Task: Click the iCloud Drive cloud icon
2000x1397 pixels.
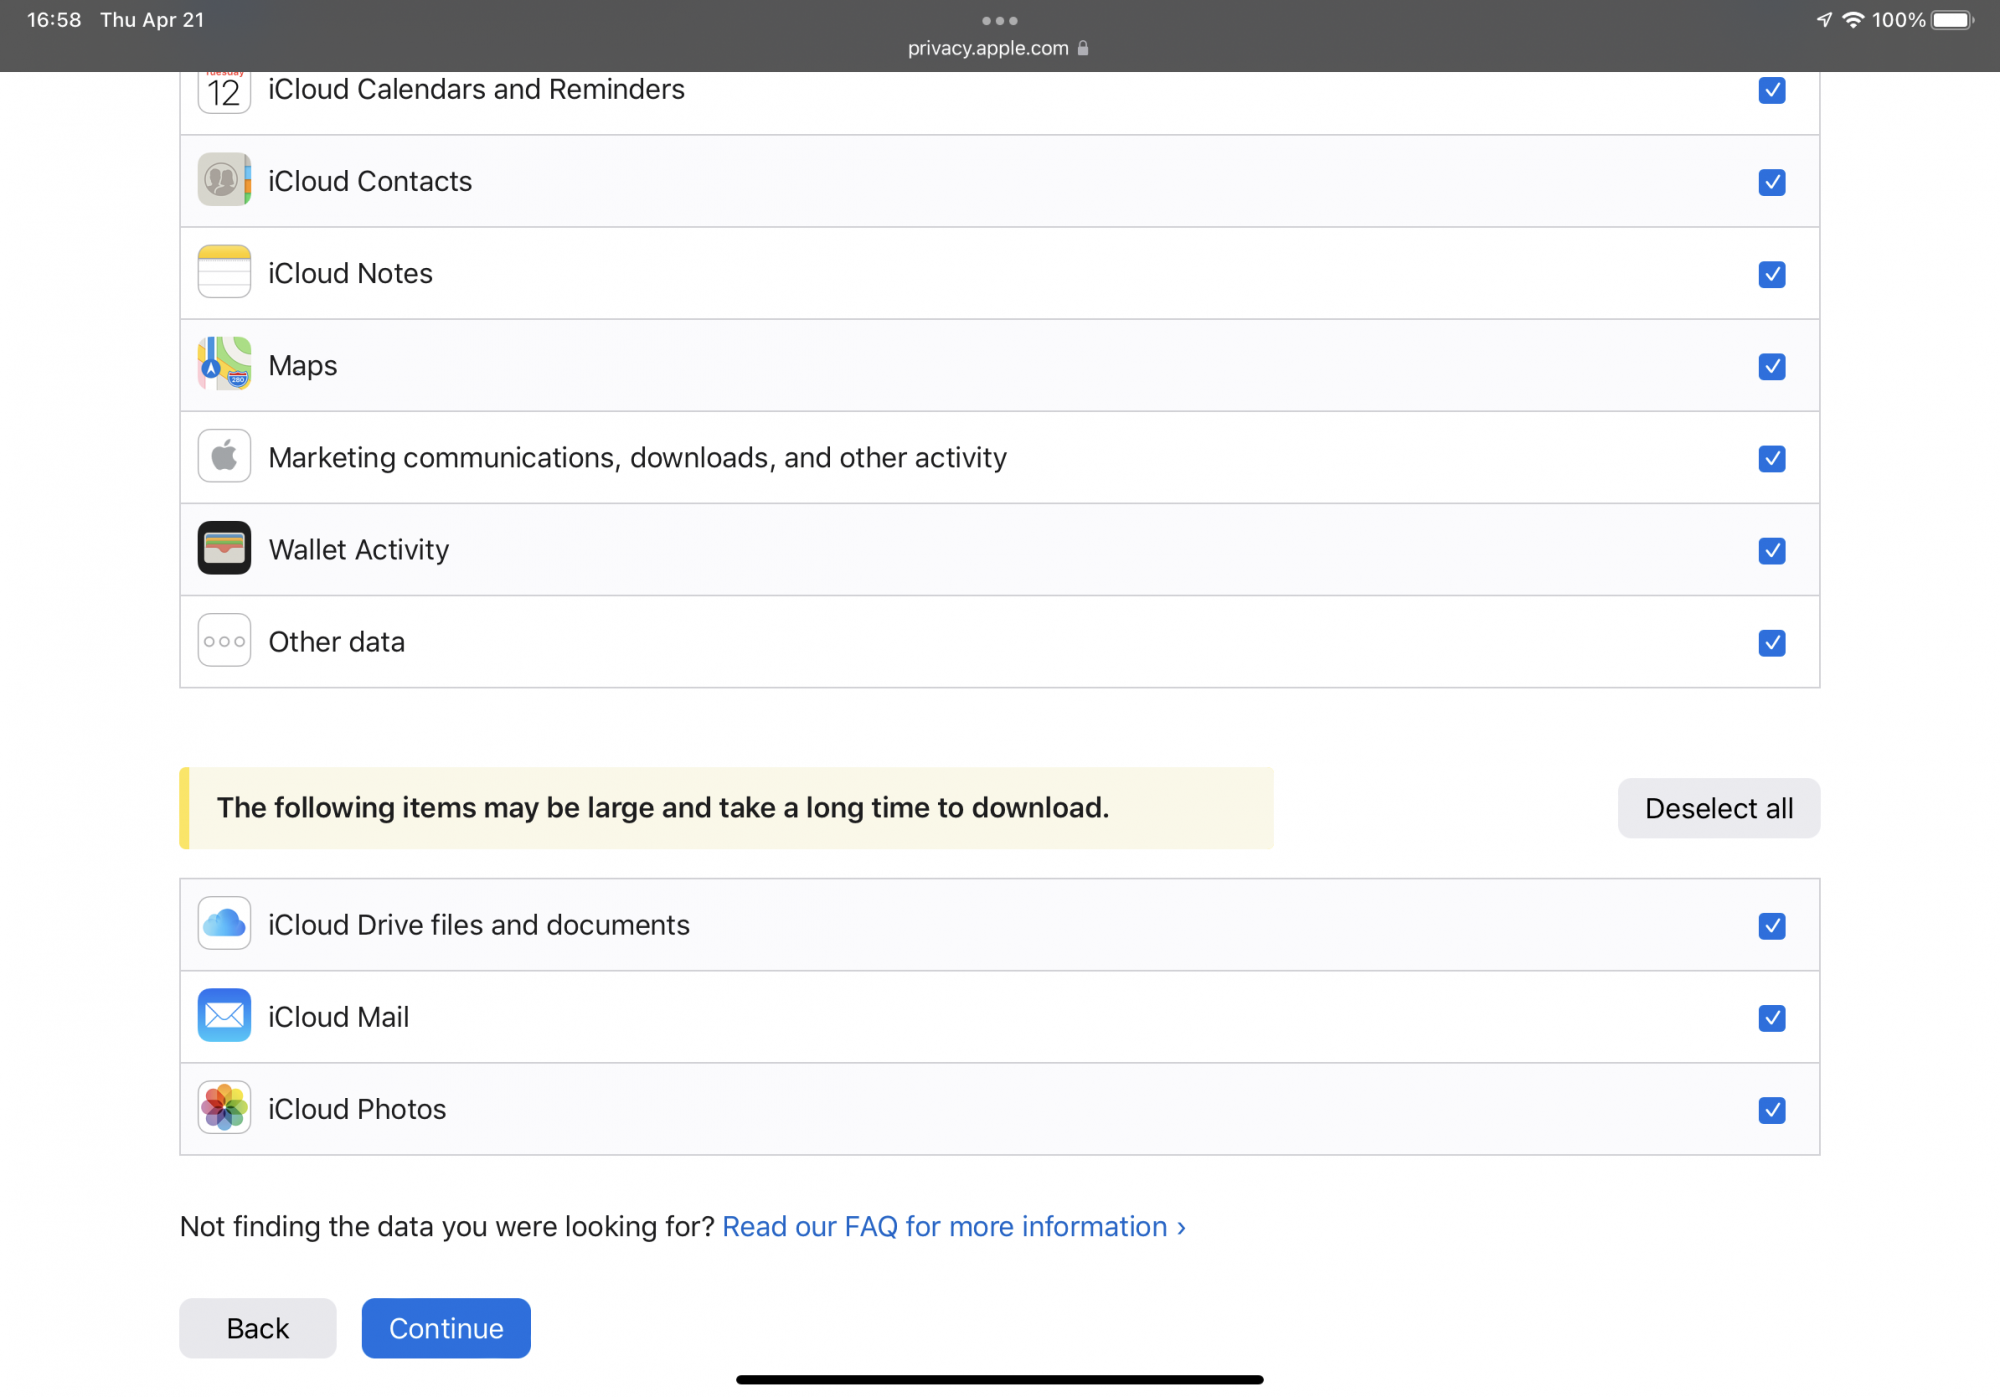Action: tap(224, 923)
